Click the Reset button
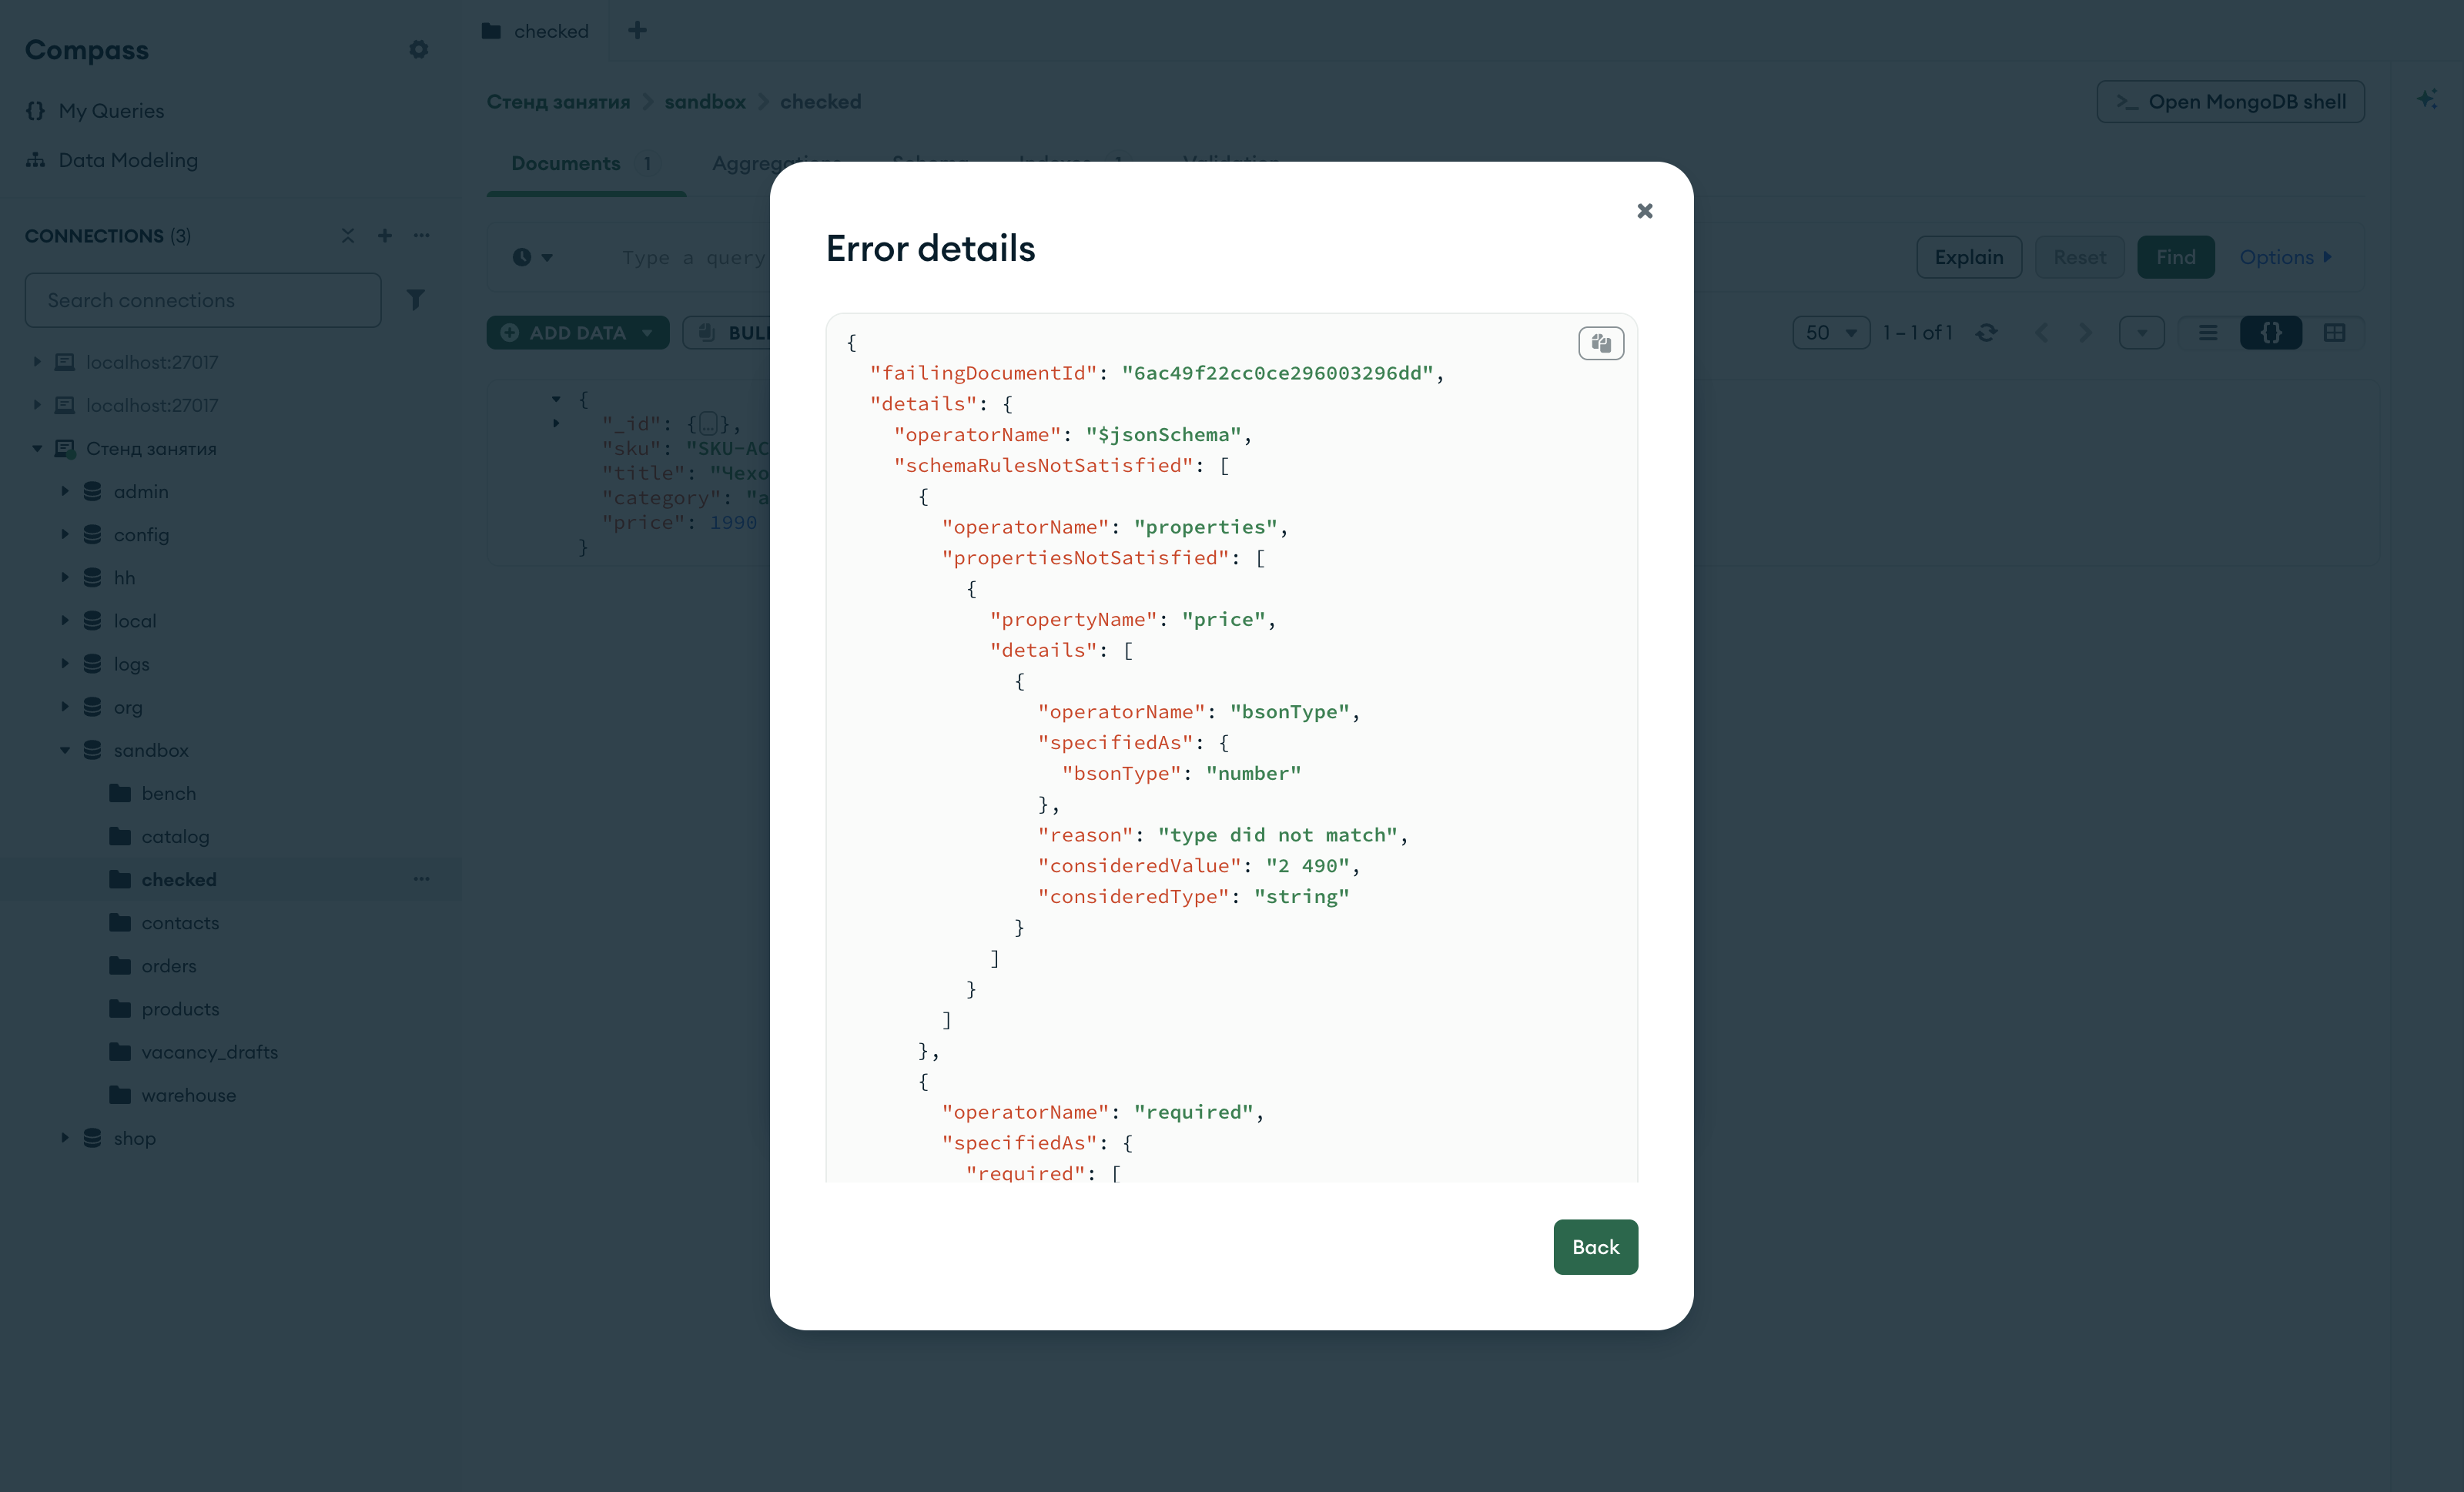Screen dimensions: 2464x1492 pos(2079,257)
